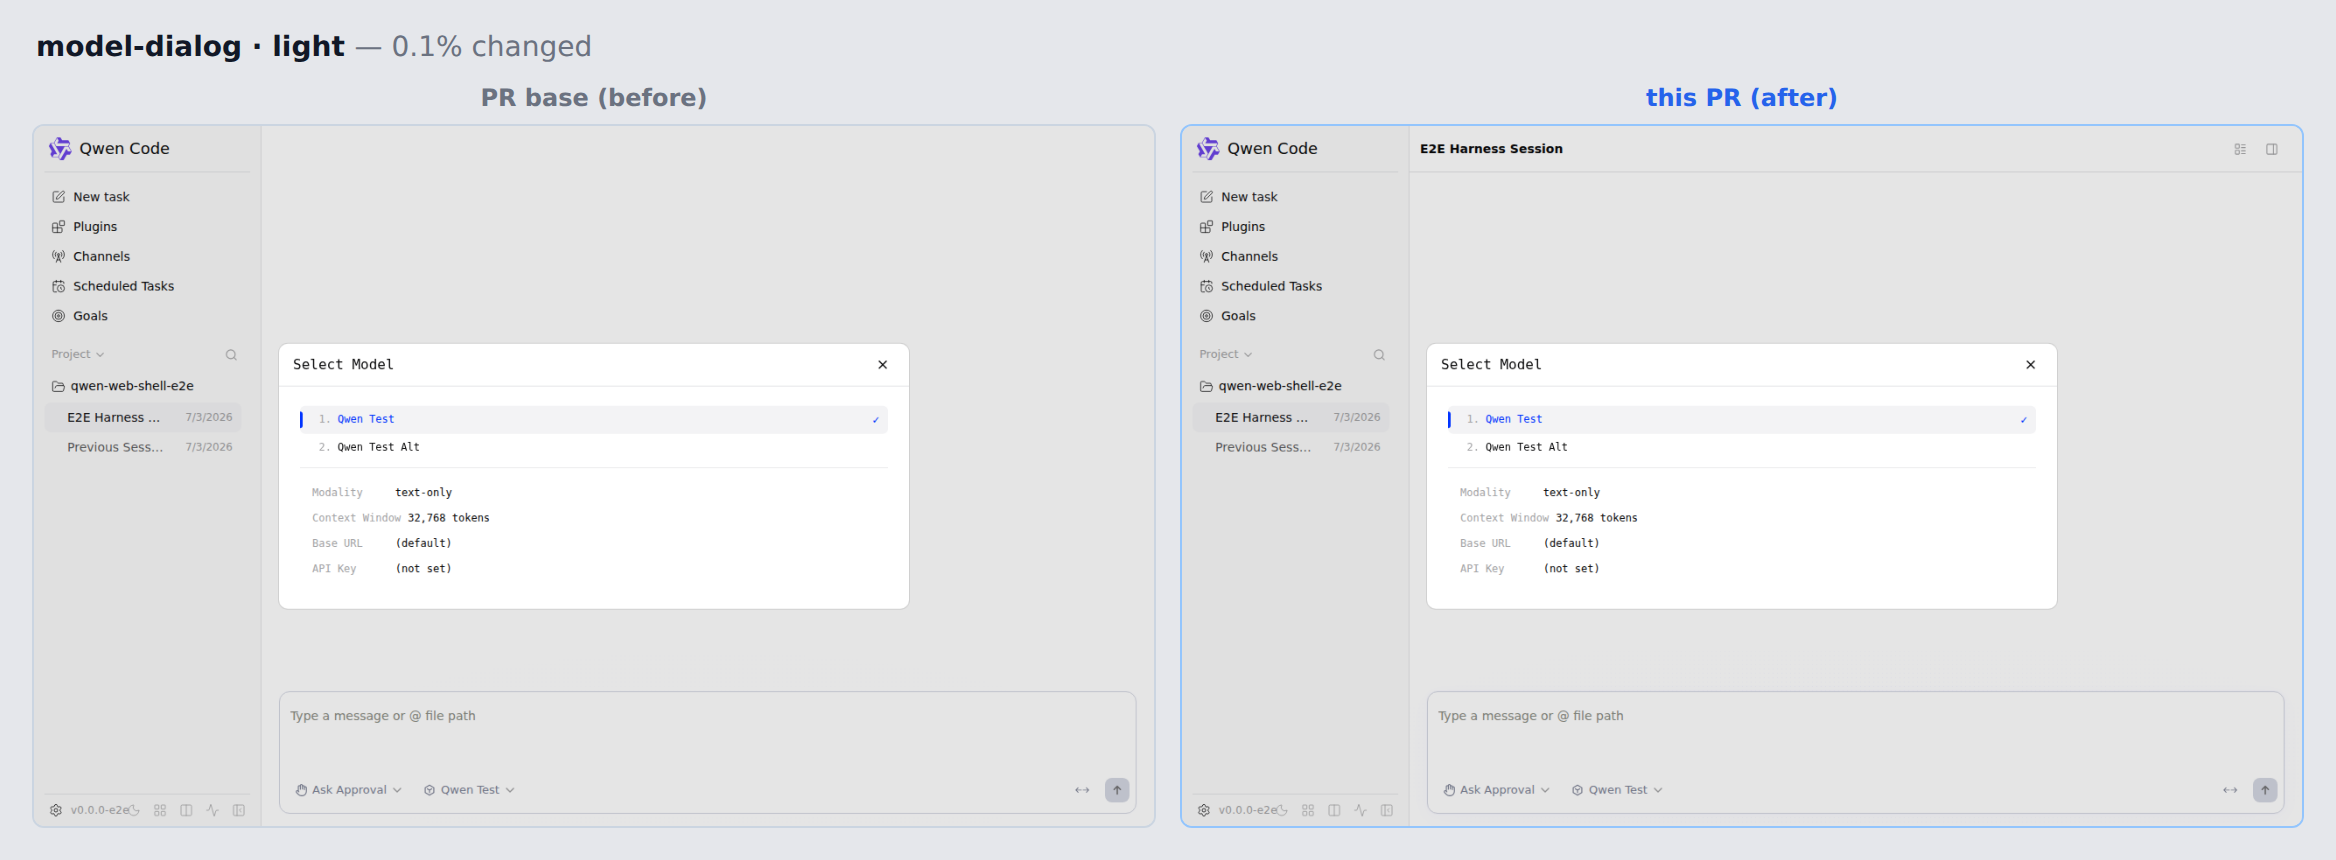Viewport: 2336px width, 860px height.
Task: Click "(default)" Base URL value in before dialog
Action: click(423, 544)
